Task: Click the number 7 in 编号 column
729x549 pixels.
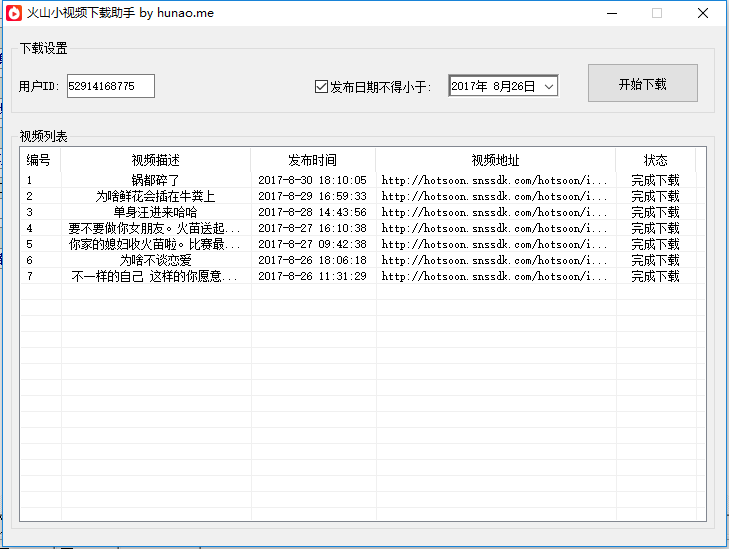Action: coord(29,277)
